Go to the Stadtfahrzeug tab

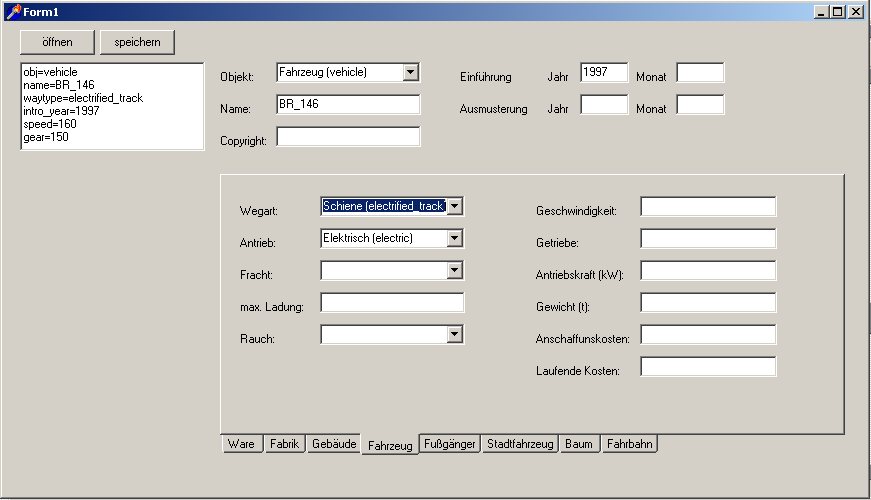point(519,444)
